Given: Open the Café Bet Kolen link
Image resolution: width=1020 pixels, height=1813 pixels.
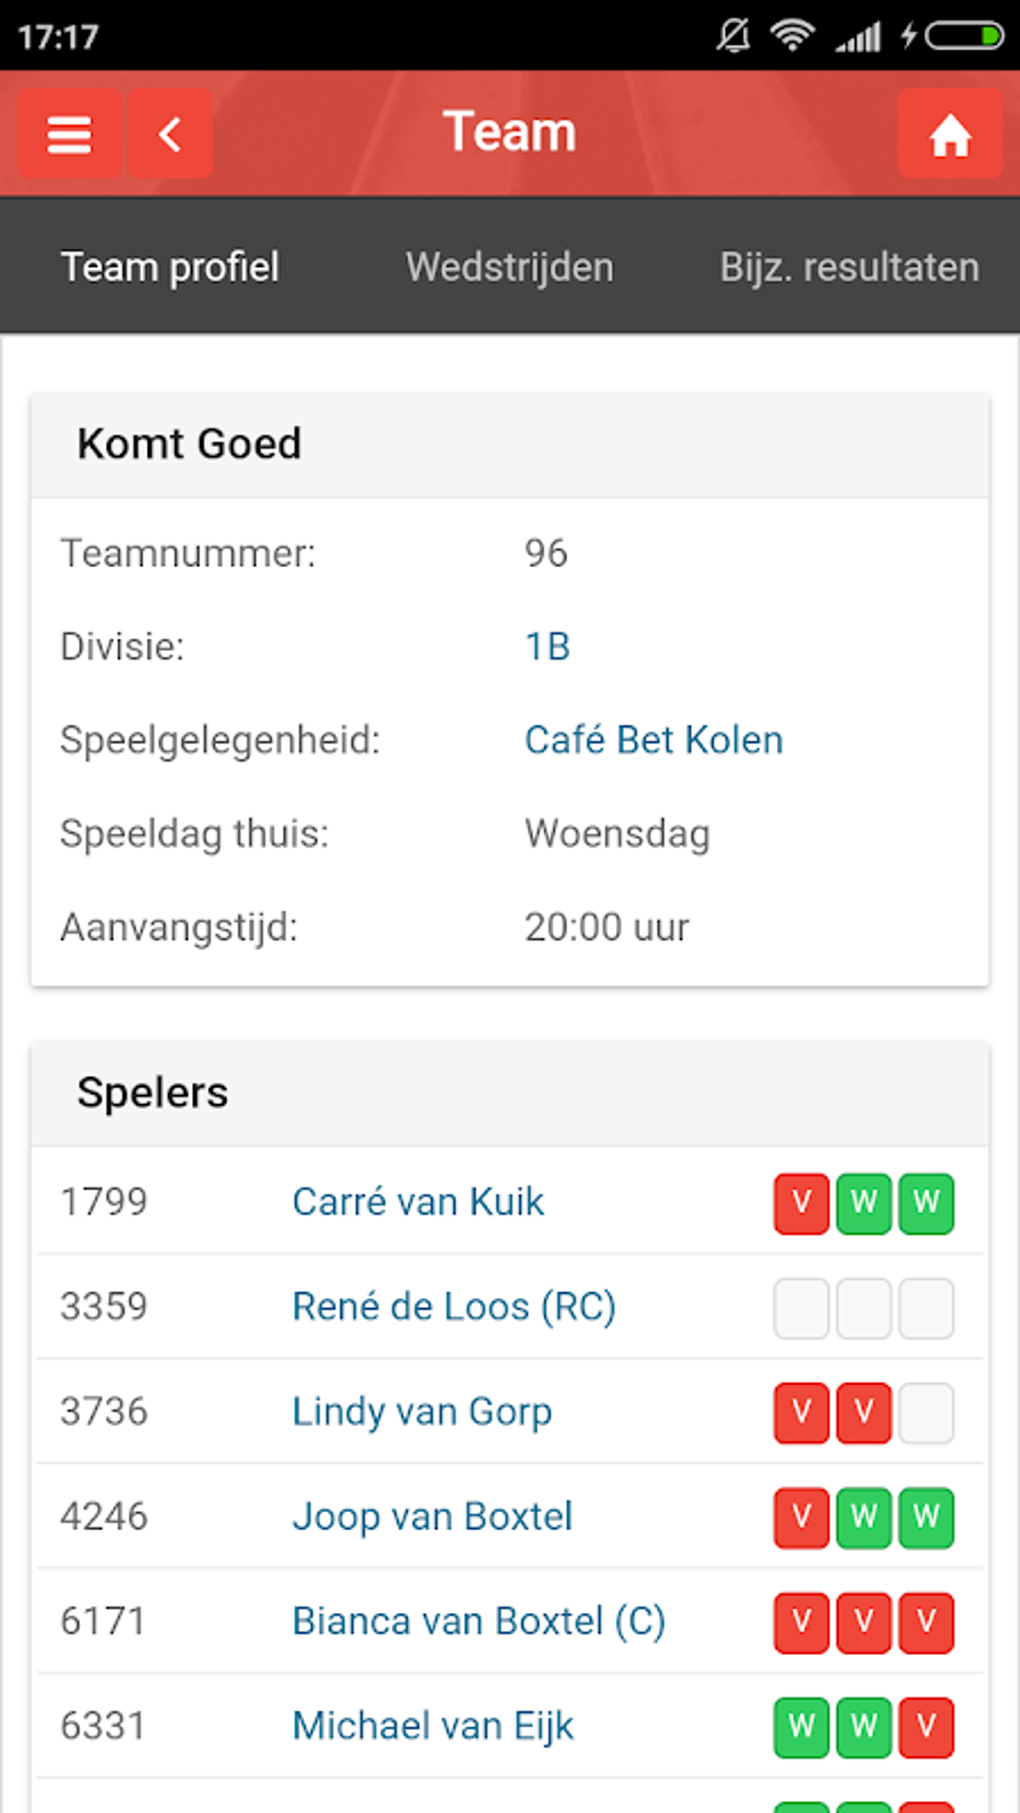Looking at the screenshot, I should (x=653, y=739).
